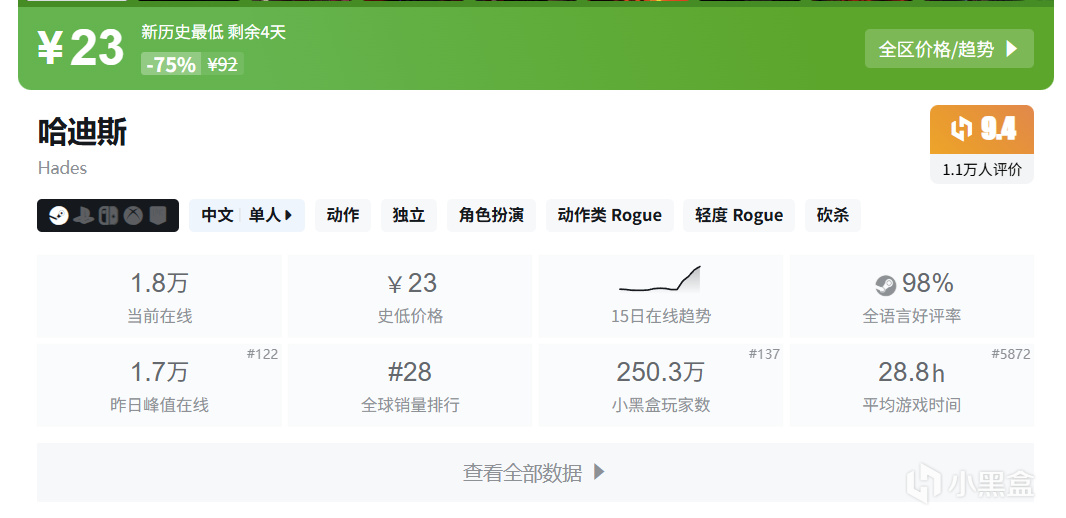Image resolution: width=1066 pixels, height=518 pixels.
Task: Open 全区价格/趋势 price trend
Action: tap(949, 48)
